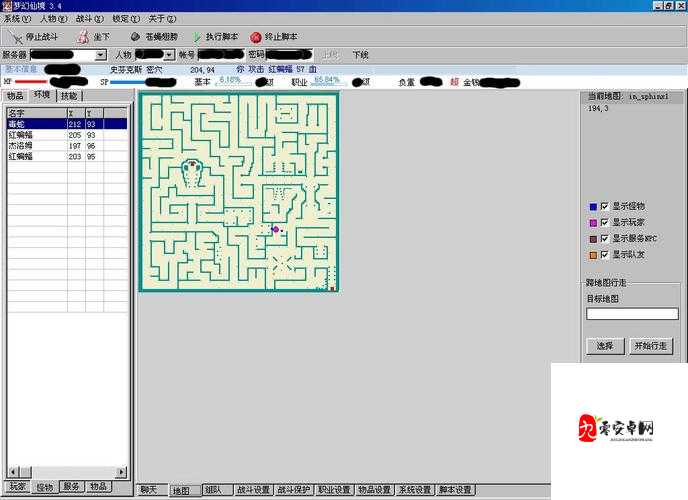
Task: Click the blue monster color swatch
Action: coord(592,206)
